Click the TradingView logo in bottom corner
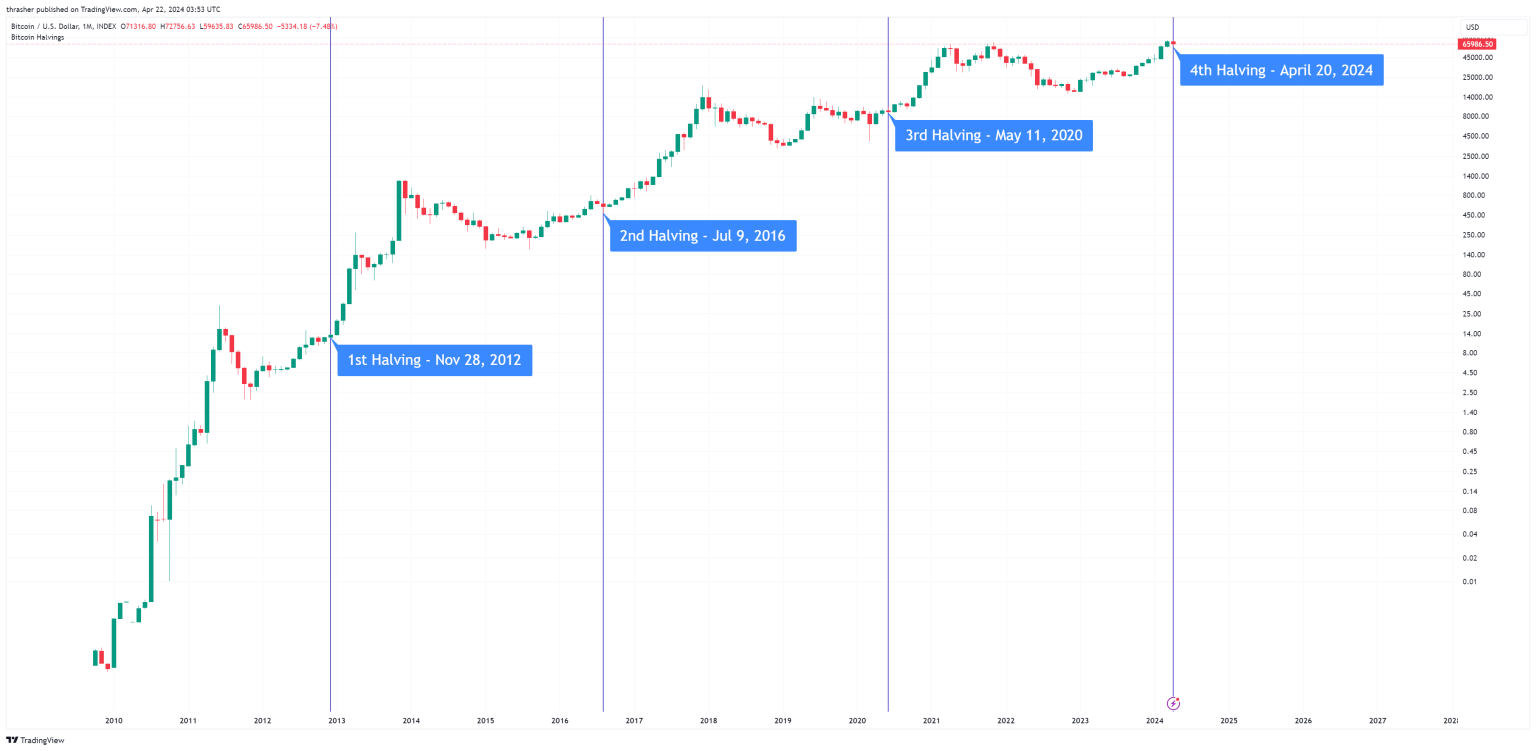Image resolution: width=1536 pixels, height=751 pixels. pos(35,740)
